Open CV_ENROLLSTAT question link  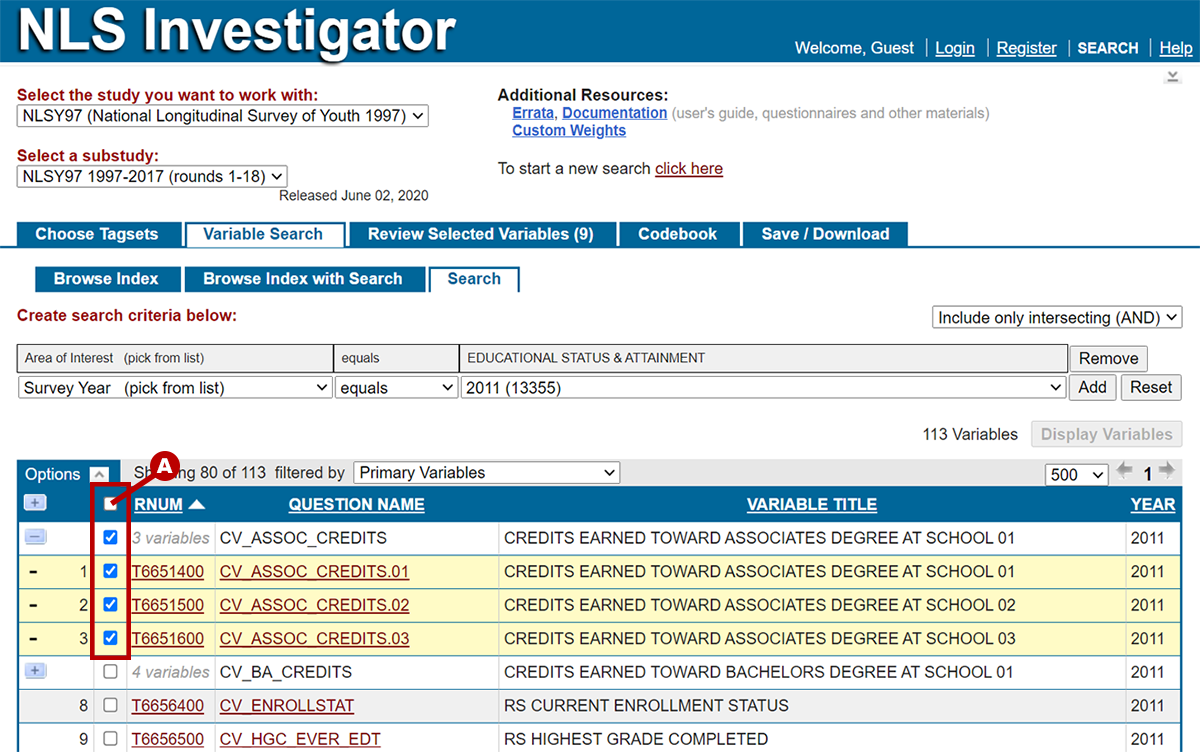pyautogui.click(x=287, y=706)
